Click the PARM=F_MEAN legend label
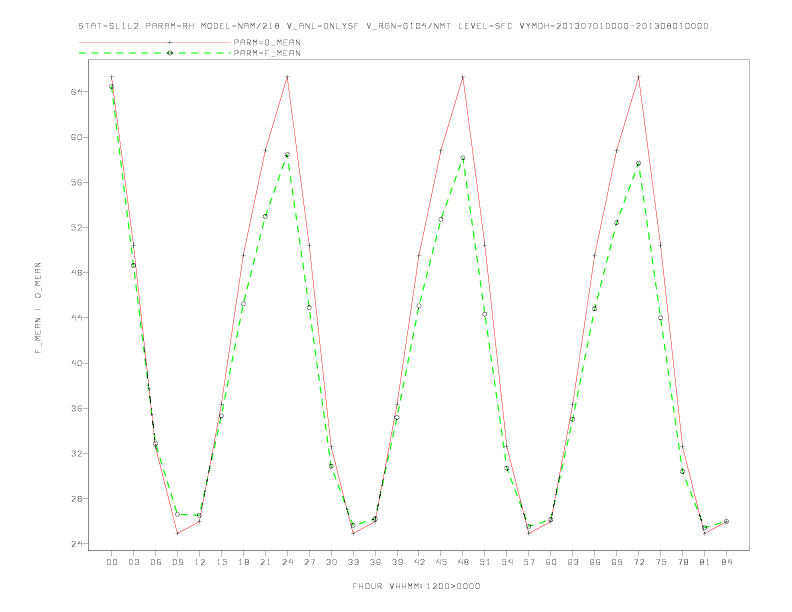This screenshot has width=792, height=612. 267,53
